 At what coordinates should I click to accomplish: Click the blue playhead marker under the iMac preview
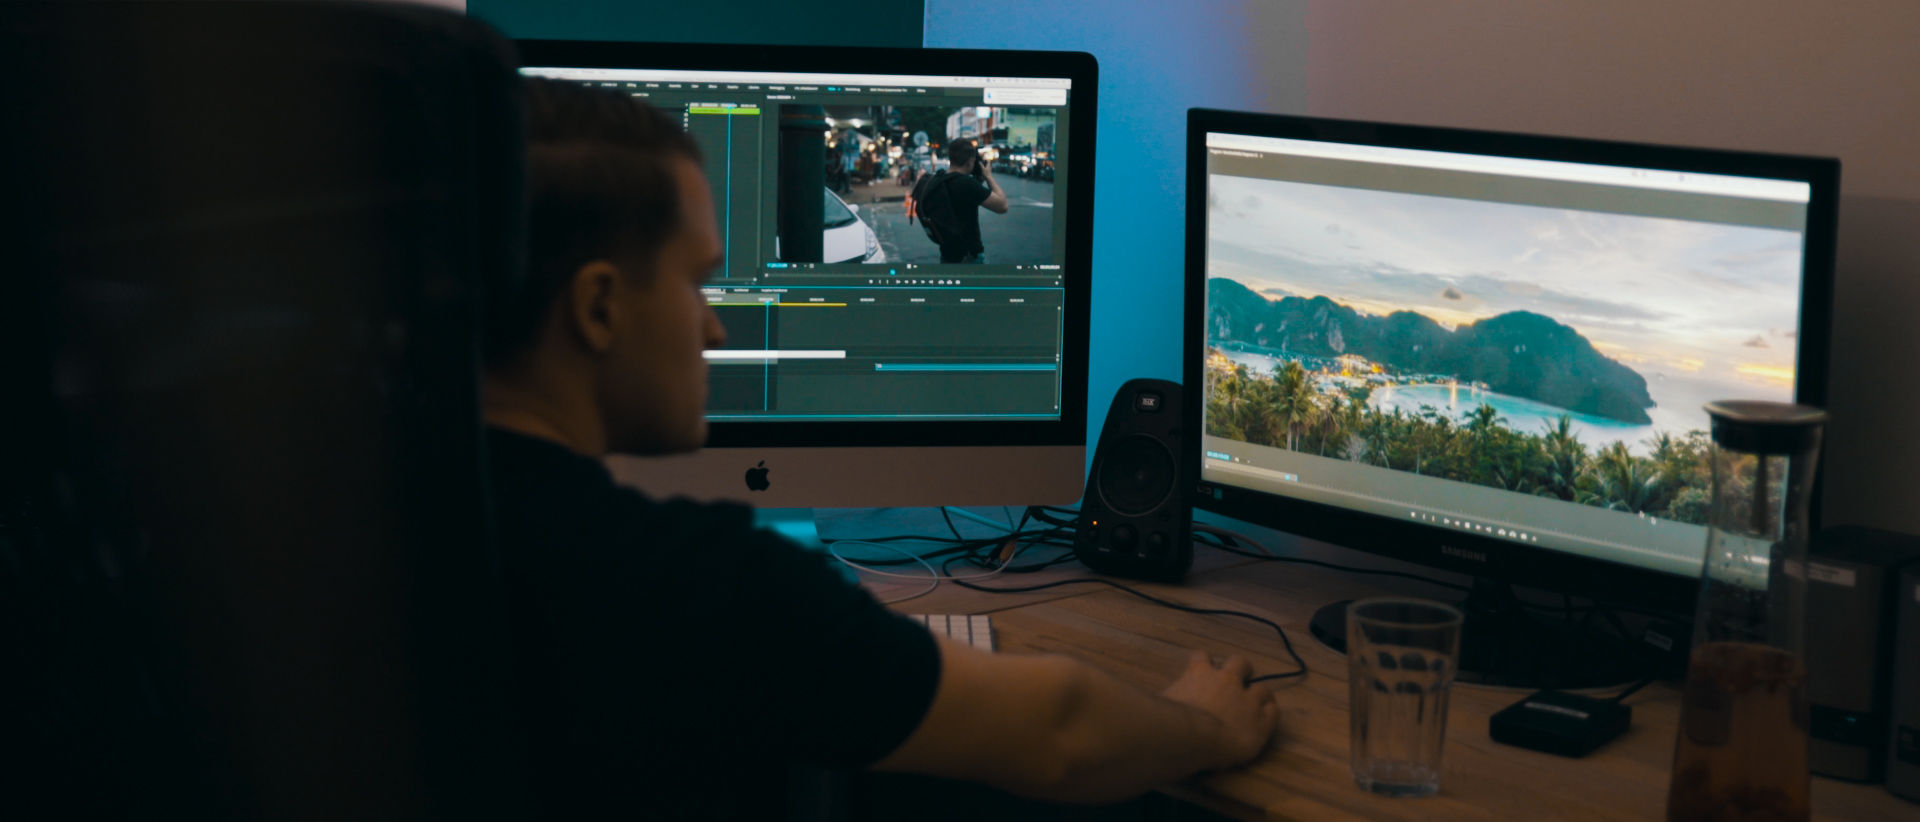tap(893, 271)
